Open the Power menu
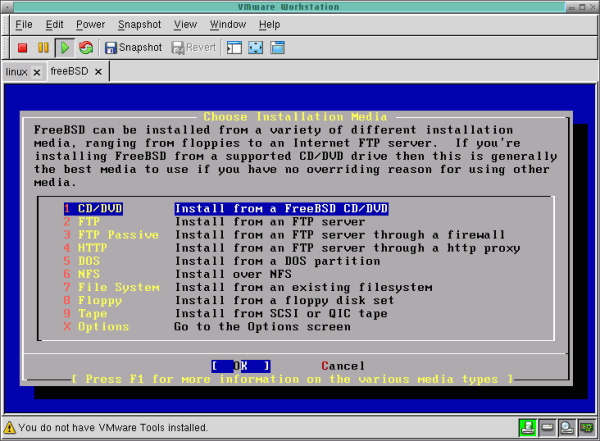Viewport: 600px width, 441px height. tap(90, 24)
